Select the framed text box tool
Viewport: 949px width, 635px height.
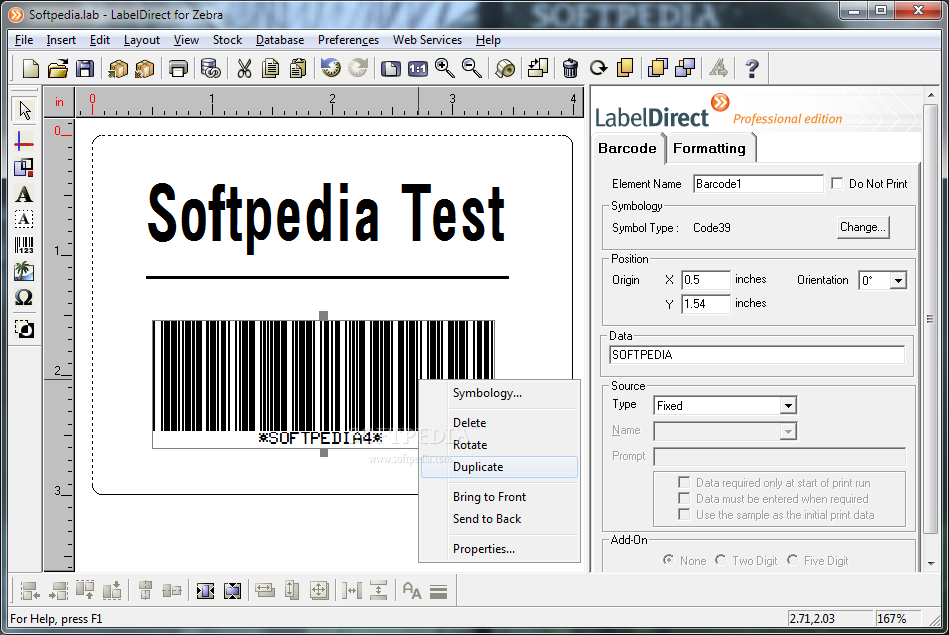click(x=24, y=219)
